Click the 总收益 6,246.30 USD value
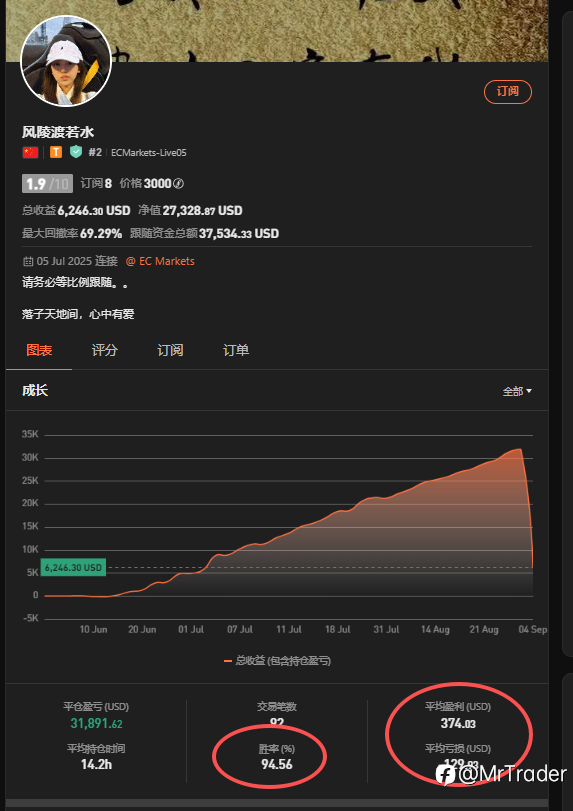The height and width of the screenshot is (811, 573). 94,211
